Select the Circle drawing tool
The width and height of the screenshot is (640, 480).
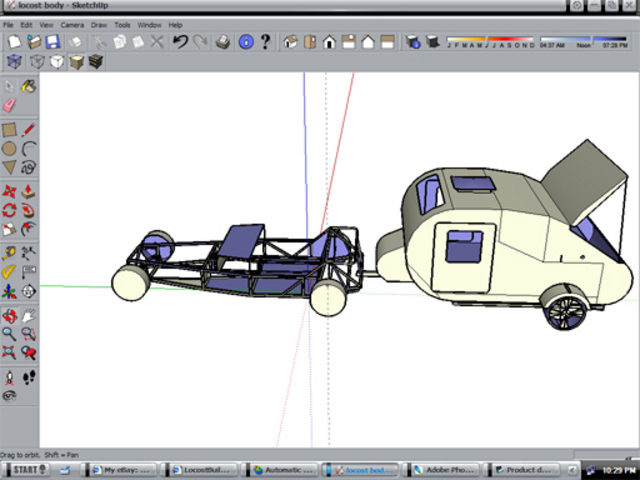pyautogui.click(x=9, y=149)
